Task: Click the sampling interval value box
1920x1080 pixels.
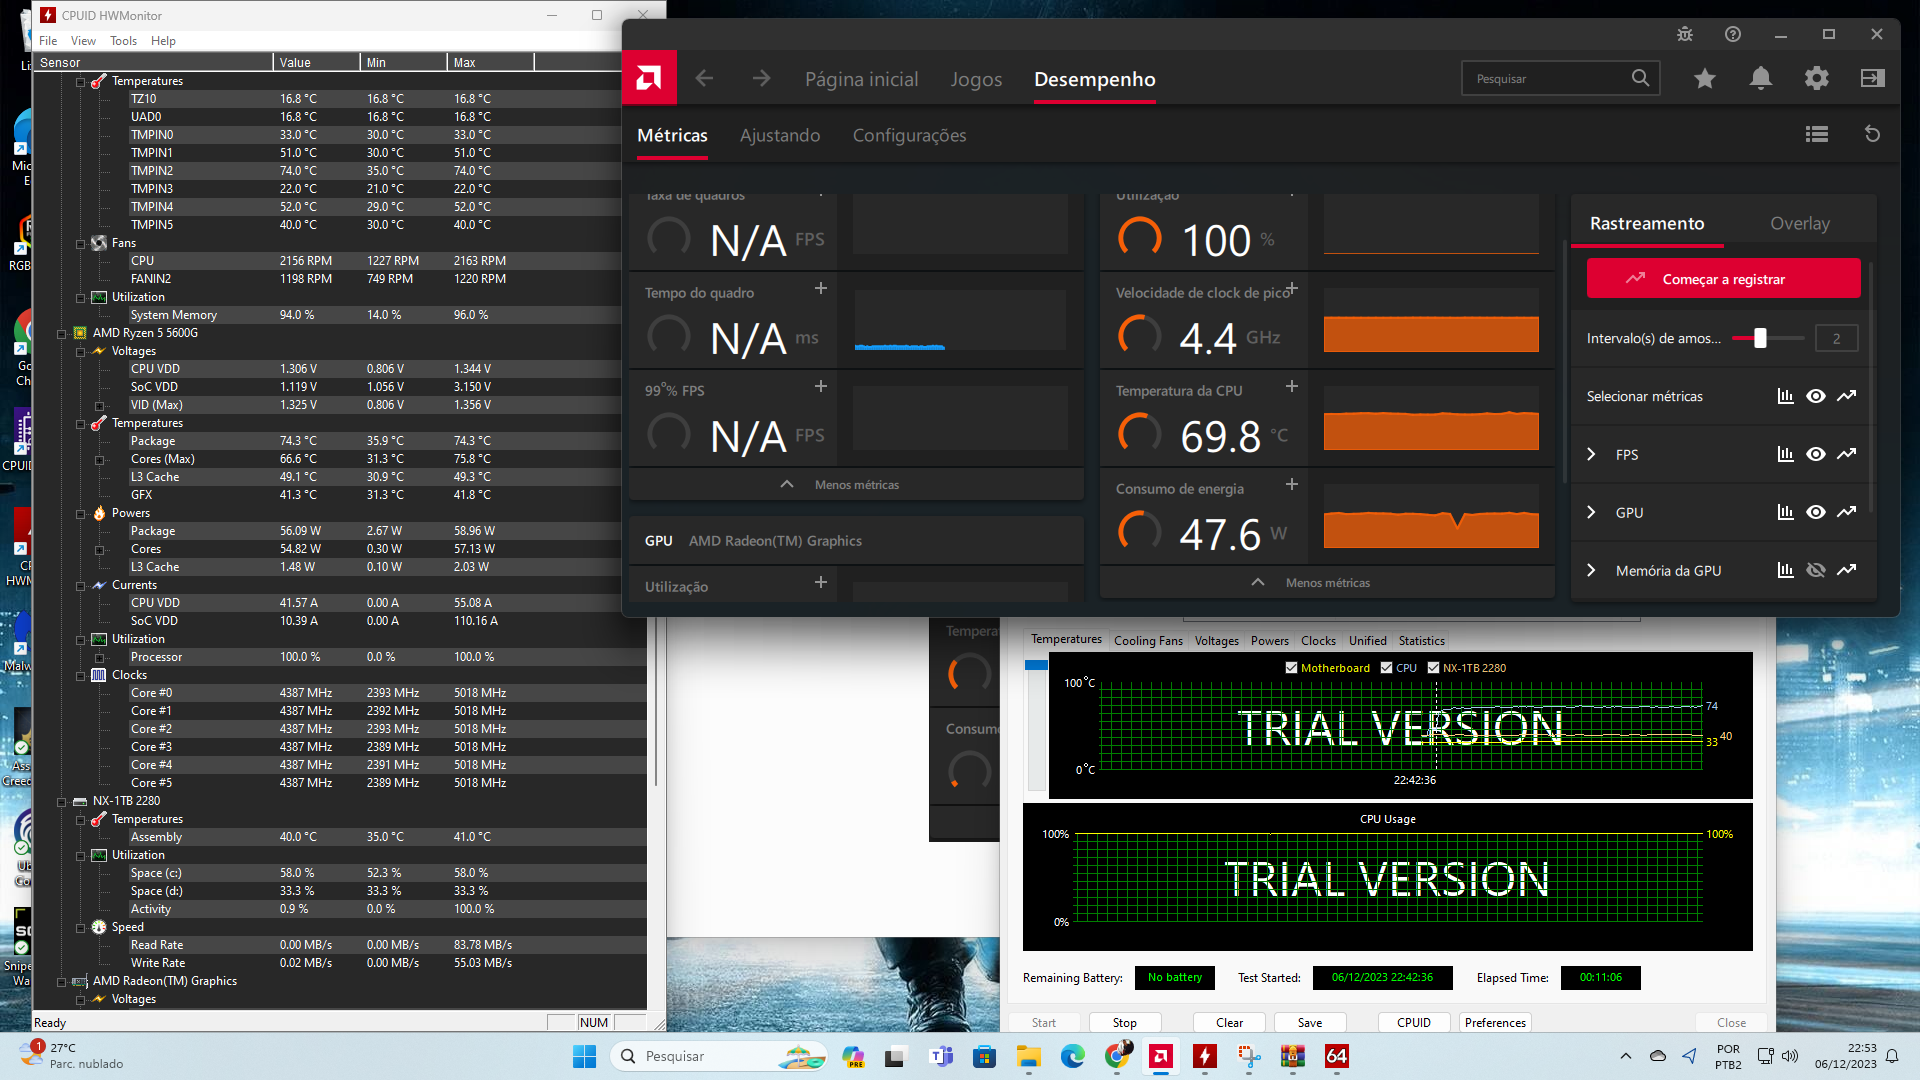Action: tap(1836, 338)
